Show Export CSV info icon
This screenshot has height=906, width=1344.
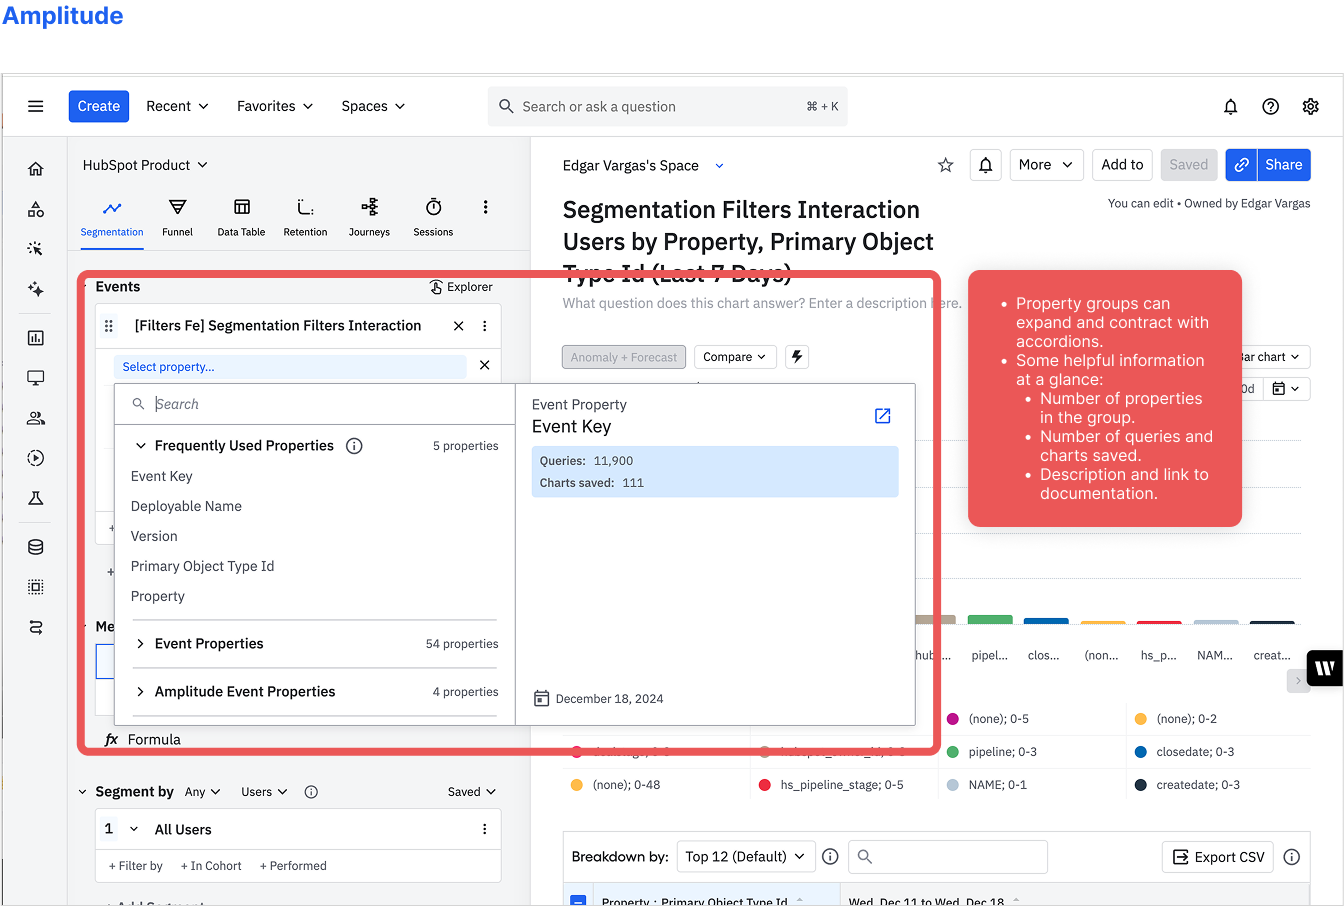[1291, 857]
